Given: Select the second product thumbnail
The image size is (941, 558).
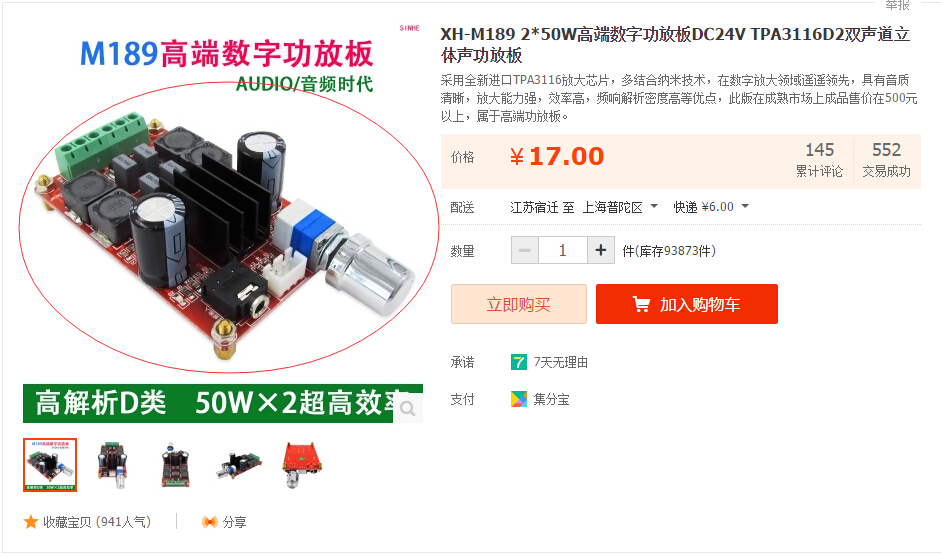Looking at the screenshot, I should pos(112,465).
